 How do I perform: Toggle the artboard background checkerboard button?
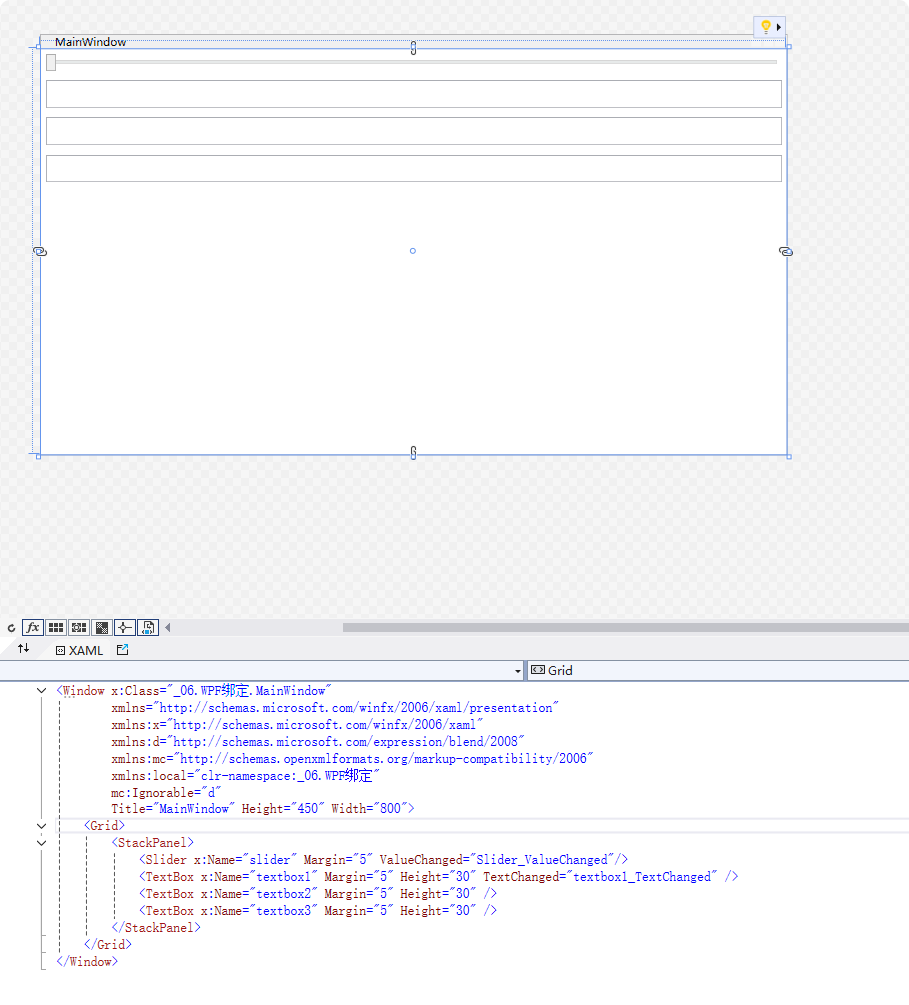[x=102, y=627]
